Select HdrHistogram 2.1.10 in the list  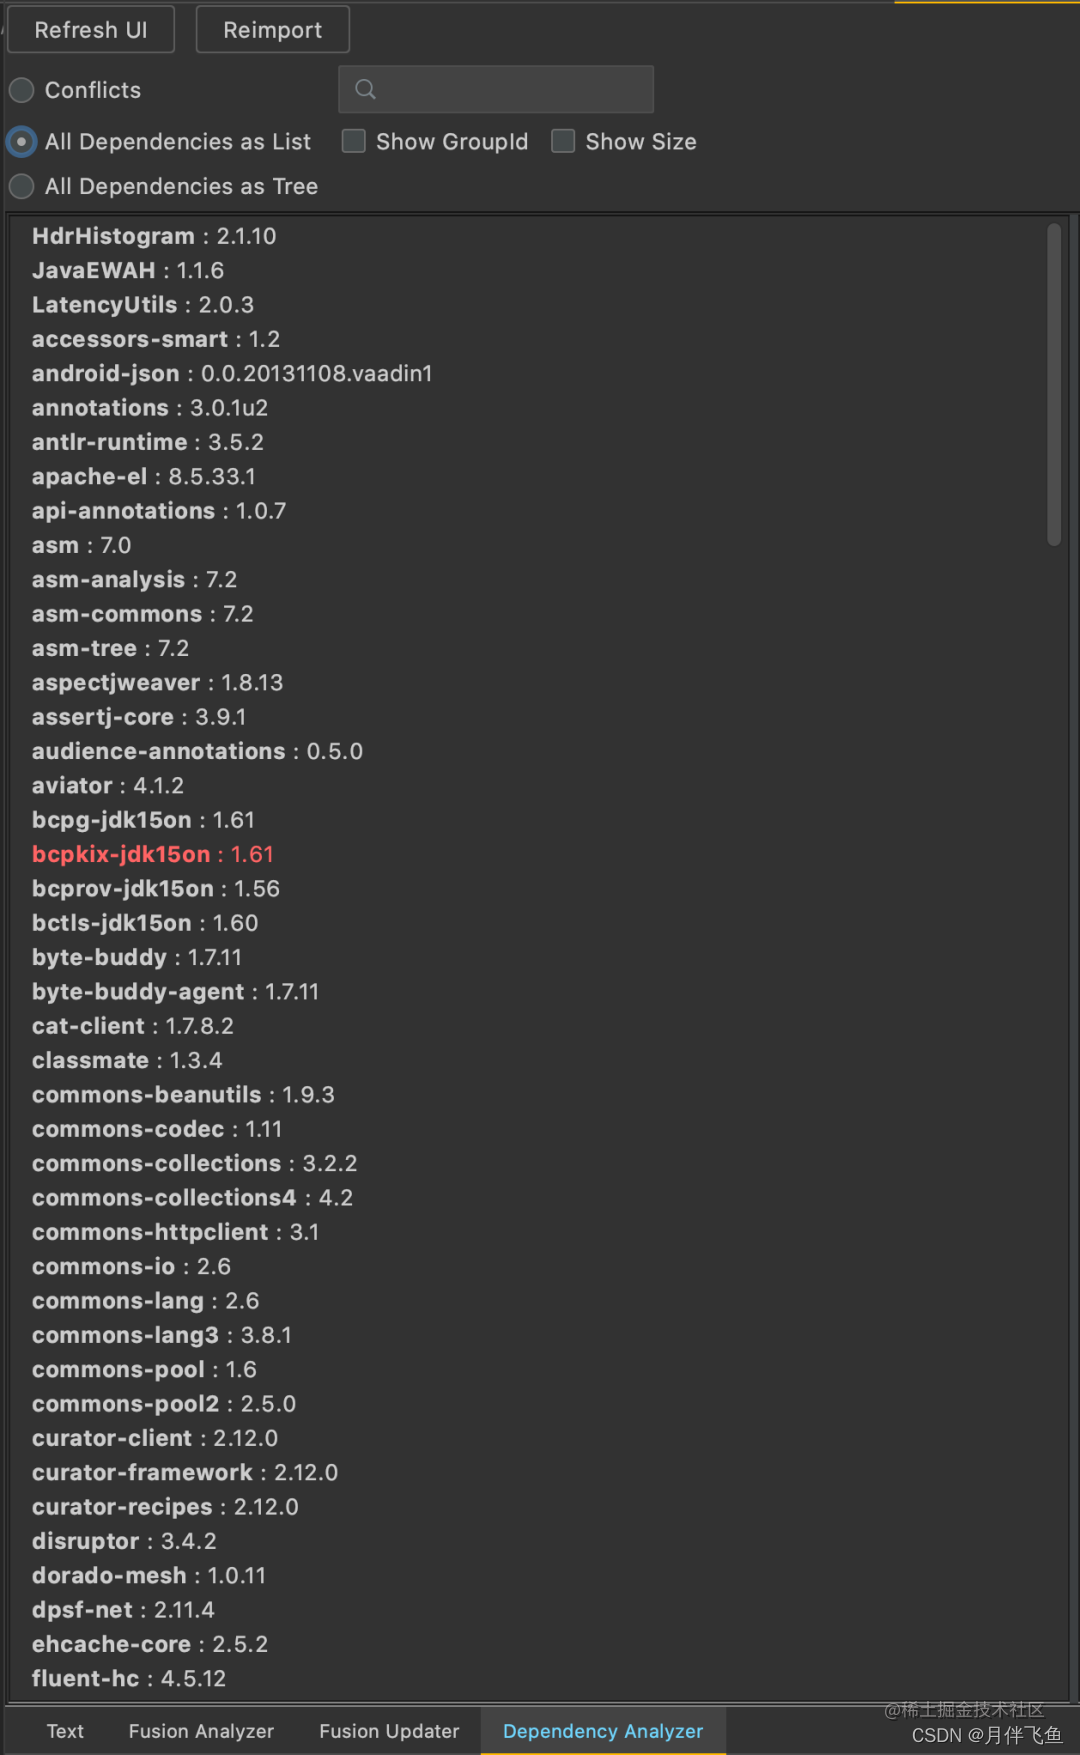click(154, 236)
